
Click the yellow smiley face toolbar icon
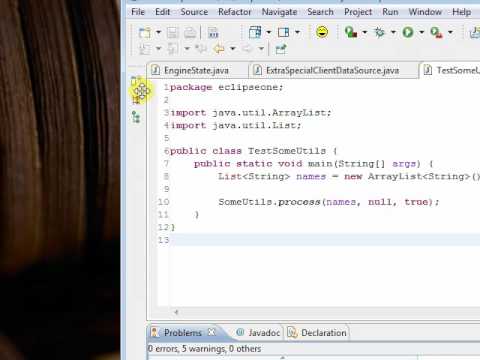[x=322, y=32]
